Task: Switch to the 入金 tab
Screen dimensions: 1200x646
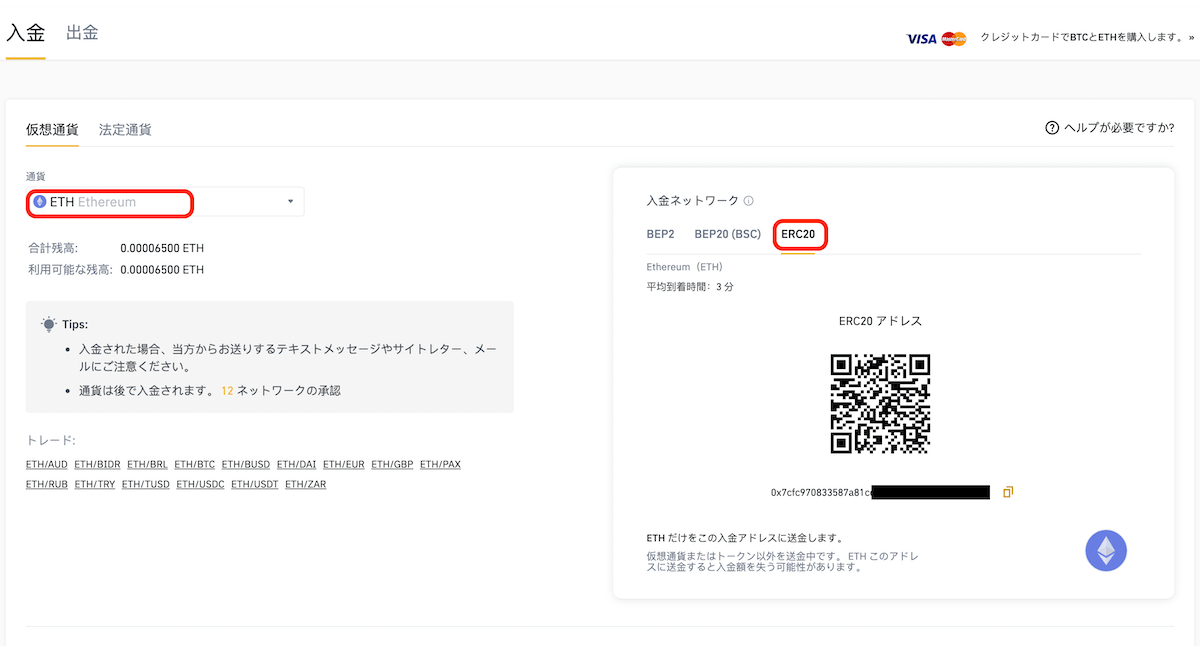Action: (x=25, y=32)
